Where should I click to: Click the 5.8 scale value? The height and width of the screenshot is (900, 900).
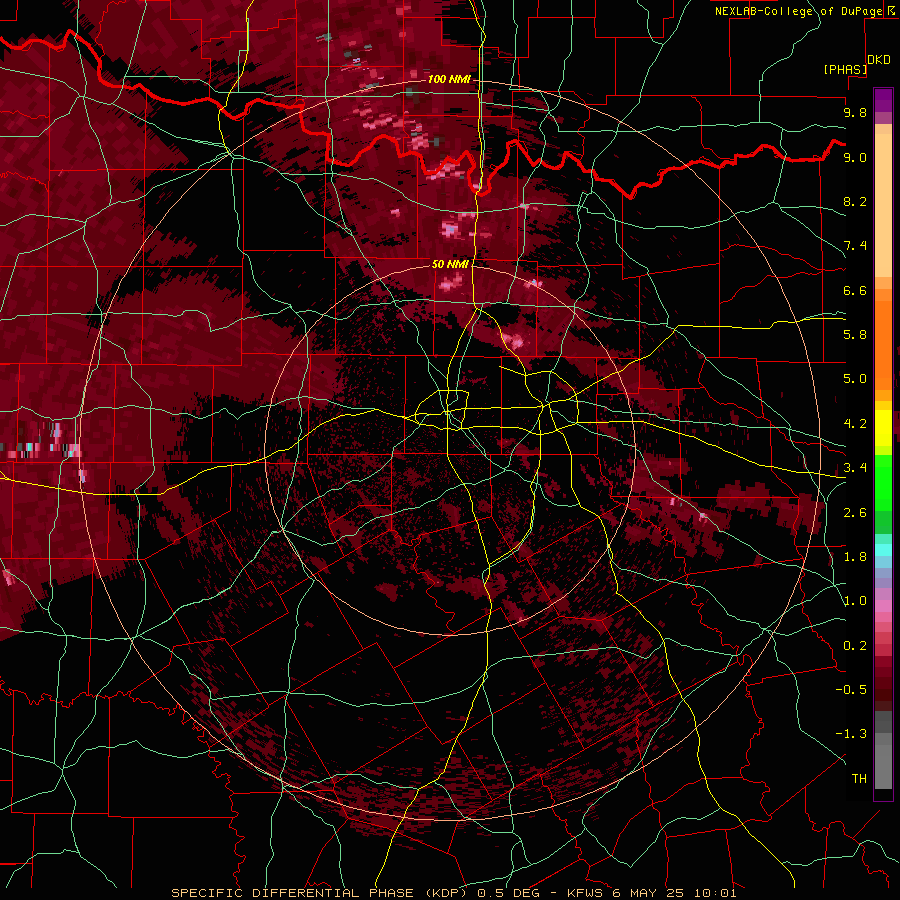855,335
